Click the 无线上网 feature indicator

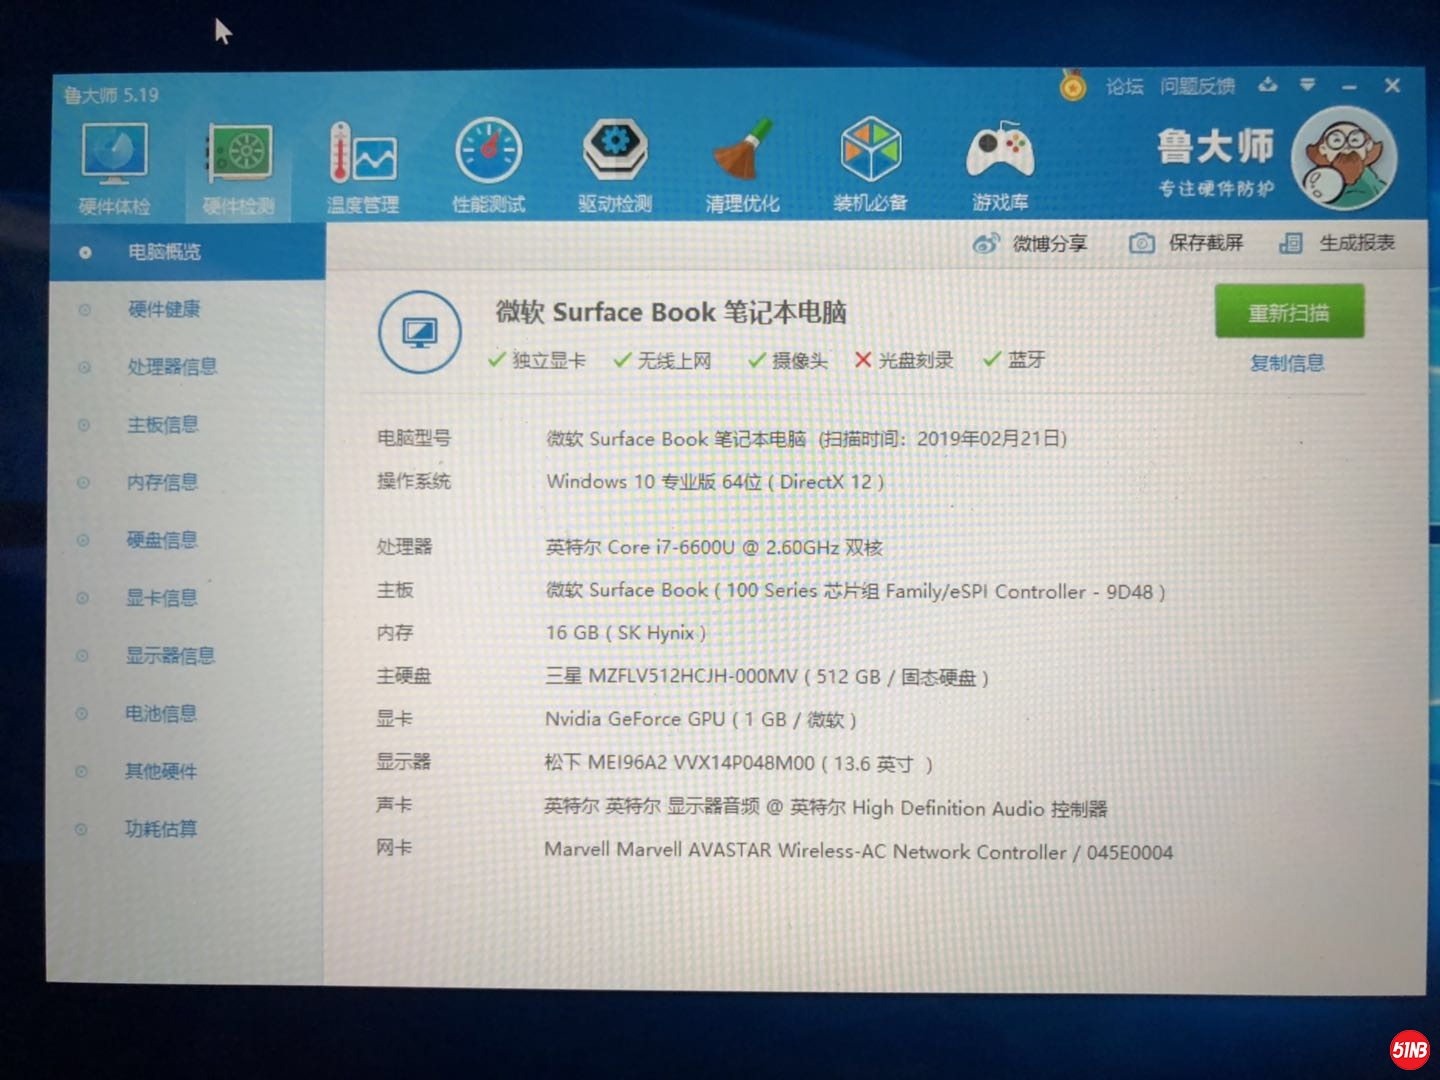point(662,360)
